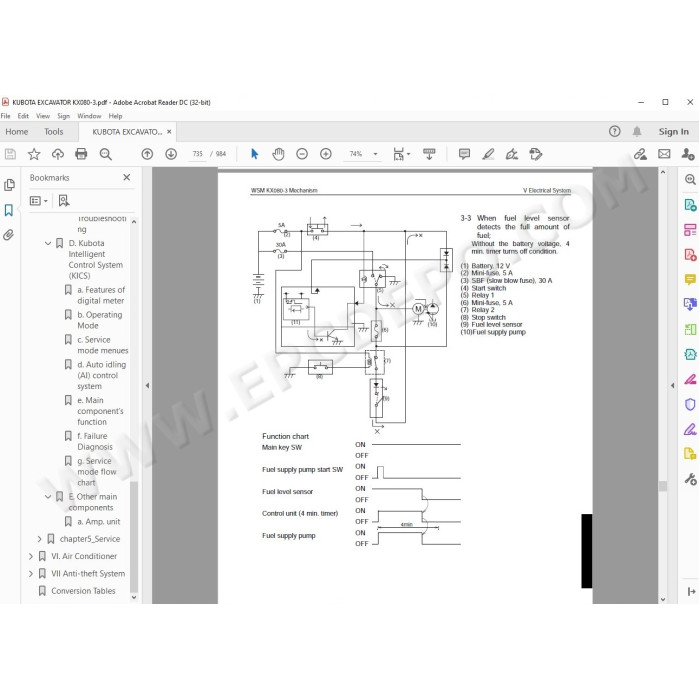Open the Edit menu
Image resolution: width=700 pixels, height=700 pixels.
tap(23, 116)
